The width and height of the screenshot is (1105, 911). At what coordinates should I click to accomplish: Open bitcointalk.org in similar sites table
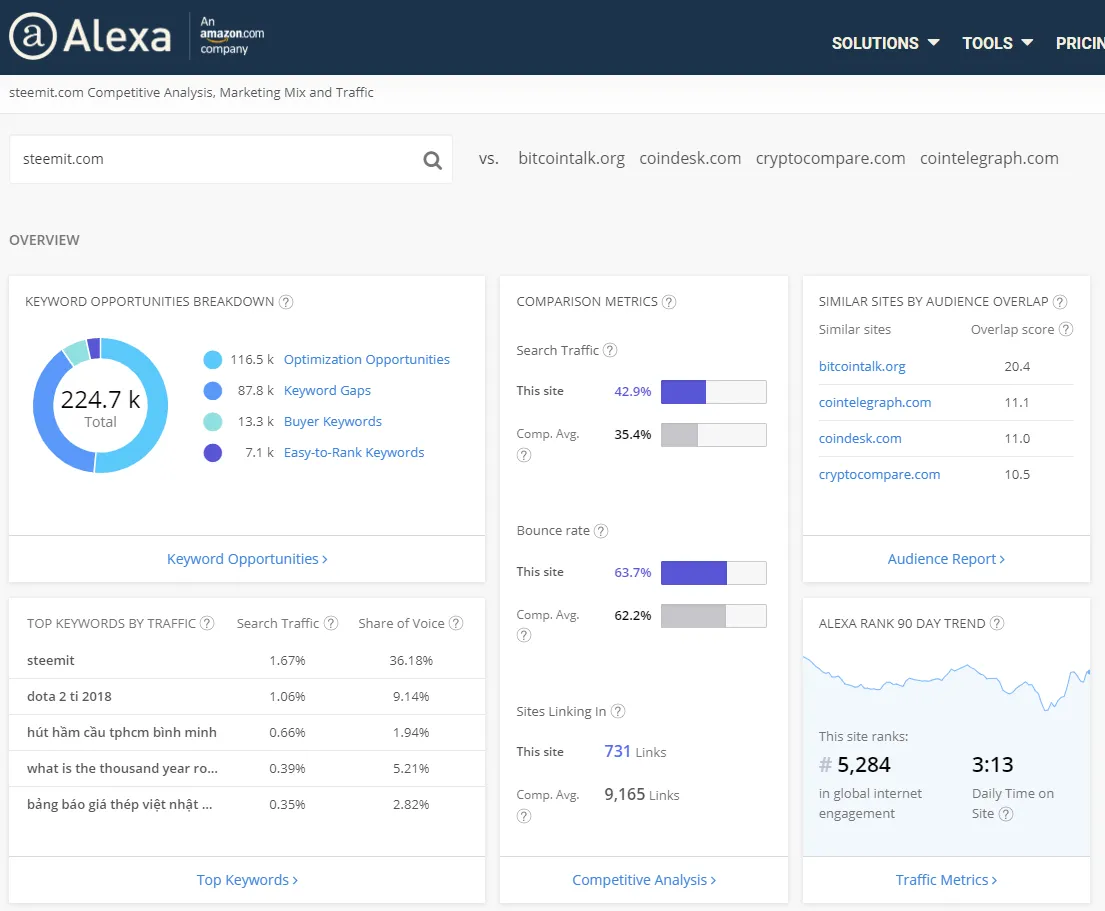coord(862,366)
